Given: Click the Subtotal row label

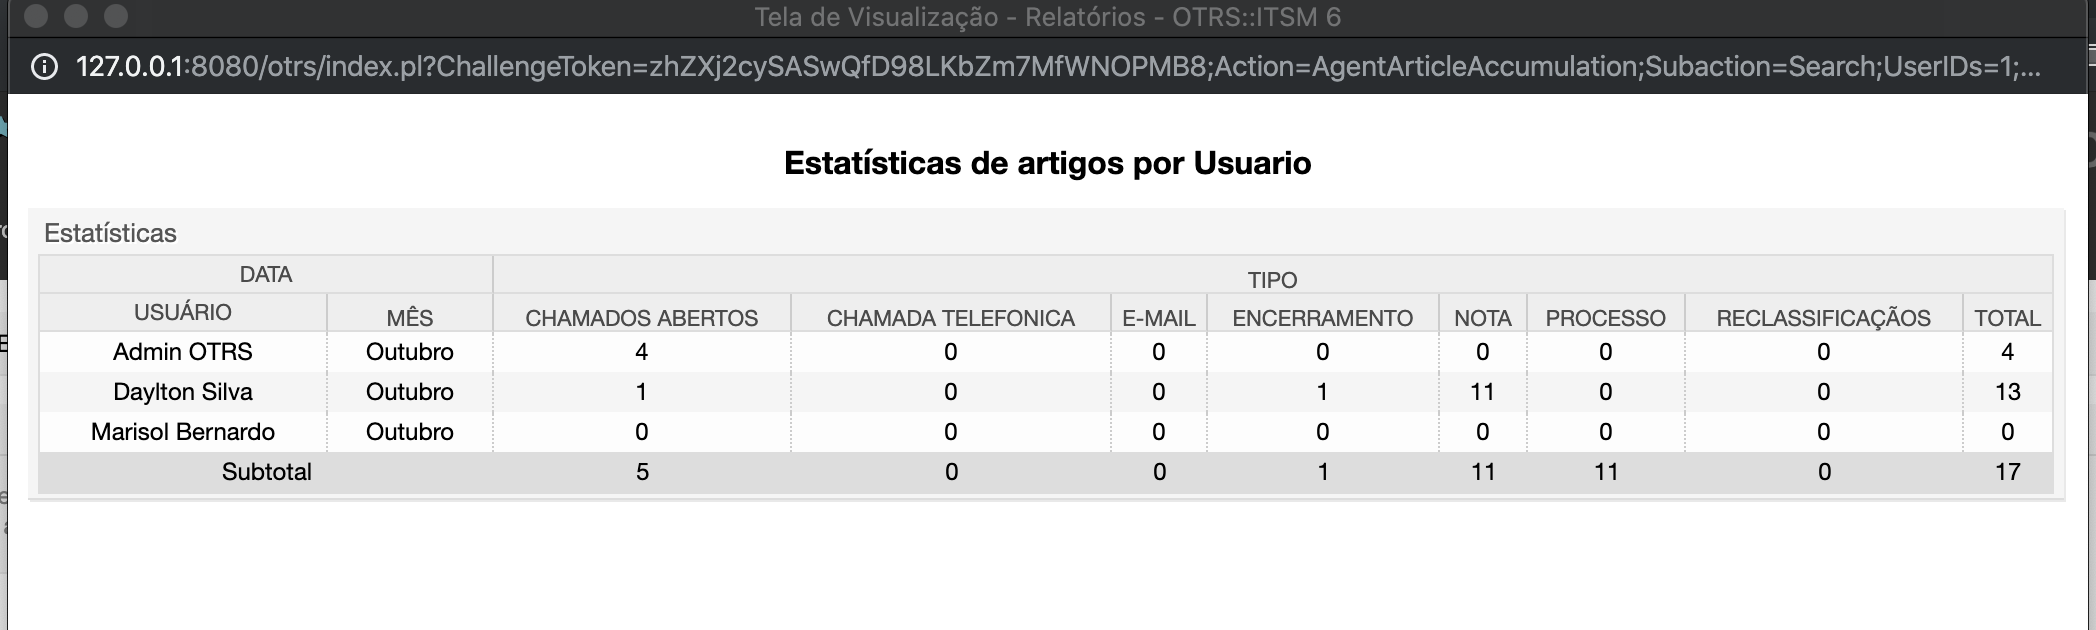Looking at the screenshot, I should coord(267,472).
